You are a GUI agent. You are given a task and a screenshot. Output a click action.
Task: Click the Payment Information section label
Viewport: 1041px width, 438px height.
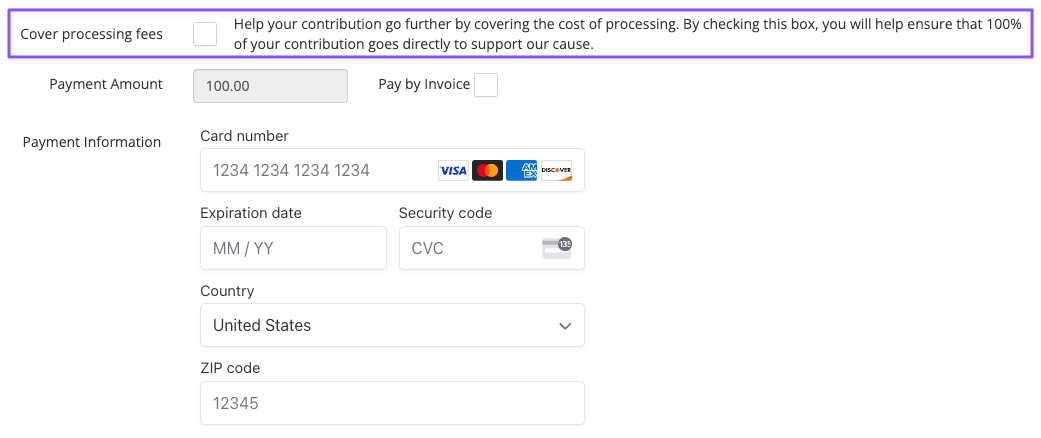(x=92, y=142)
